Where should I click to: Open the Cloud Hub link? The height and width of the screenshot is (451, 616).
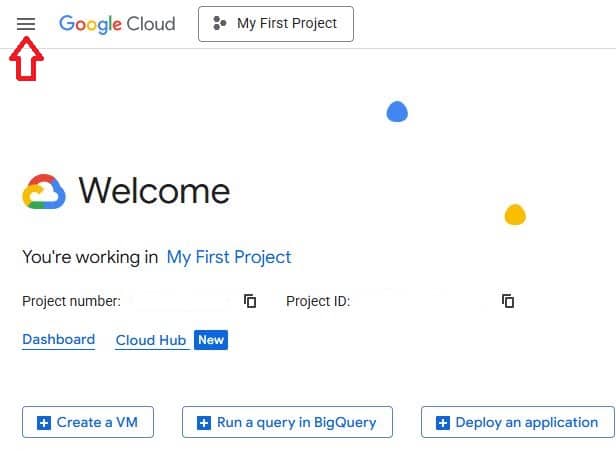coord(151,340)
